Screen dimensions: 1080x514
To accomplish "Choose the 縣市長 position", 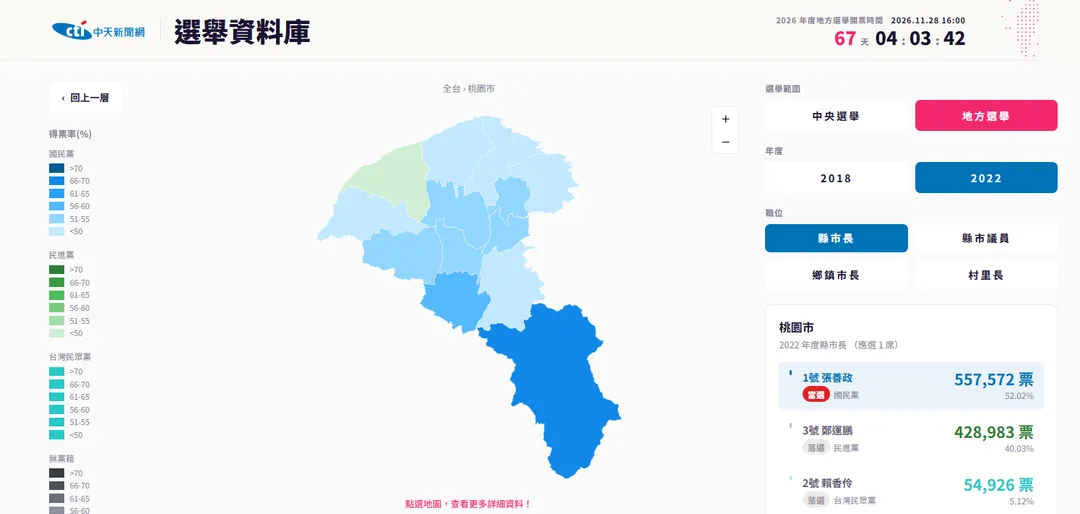I will [836, 238].
